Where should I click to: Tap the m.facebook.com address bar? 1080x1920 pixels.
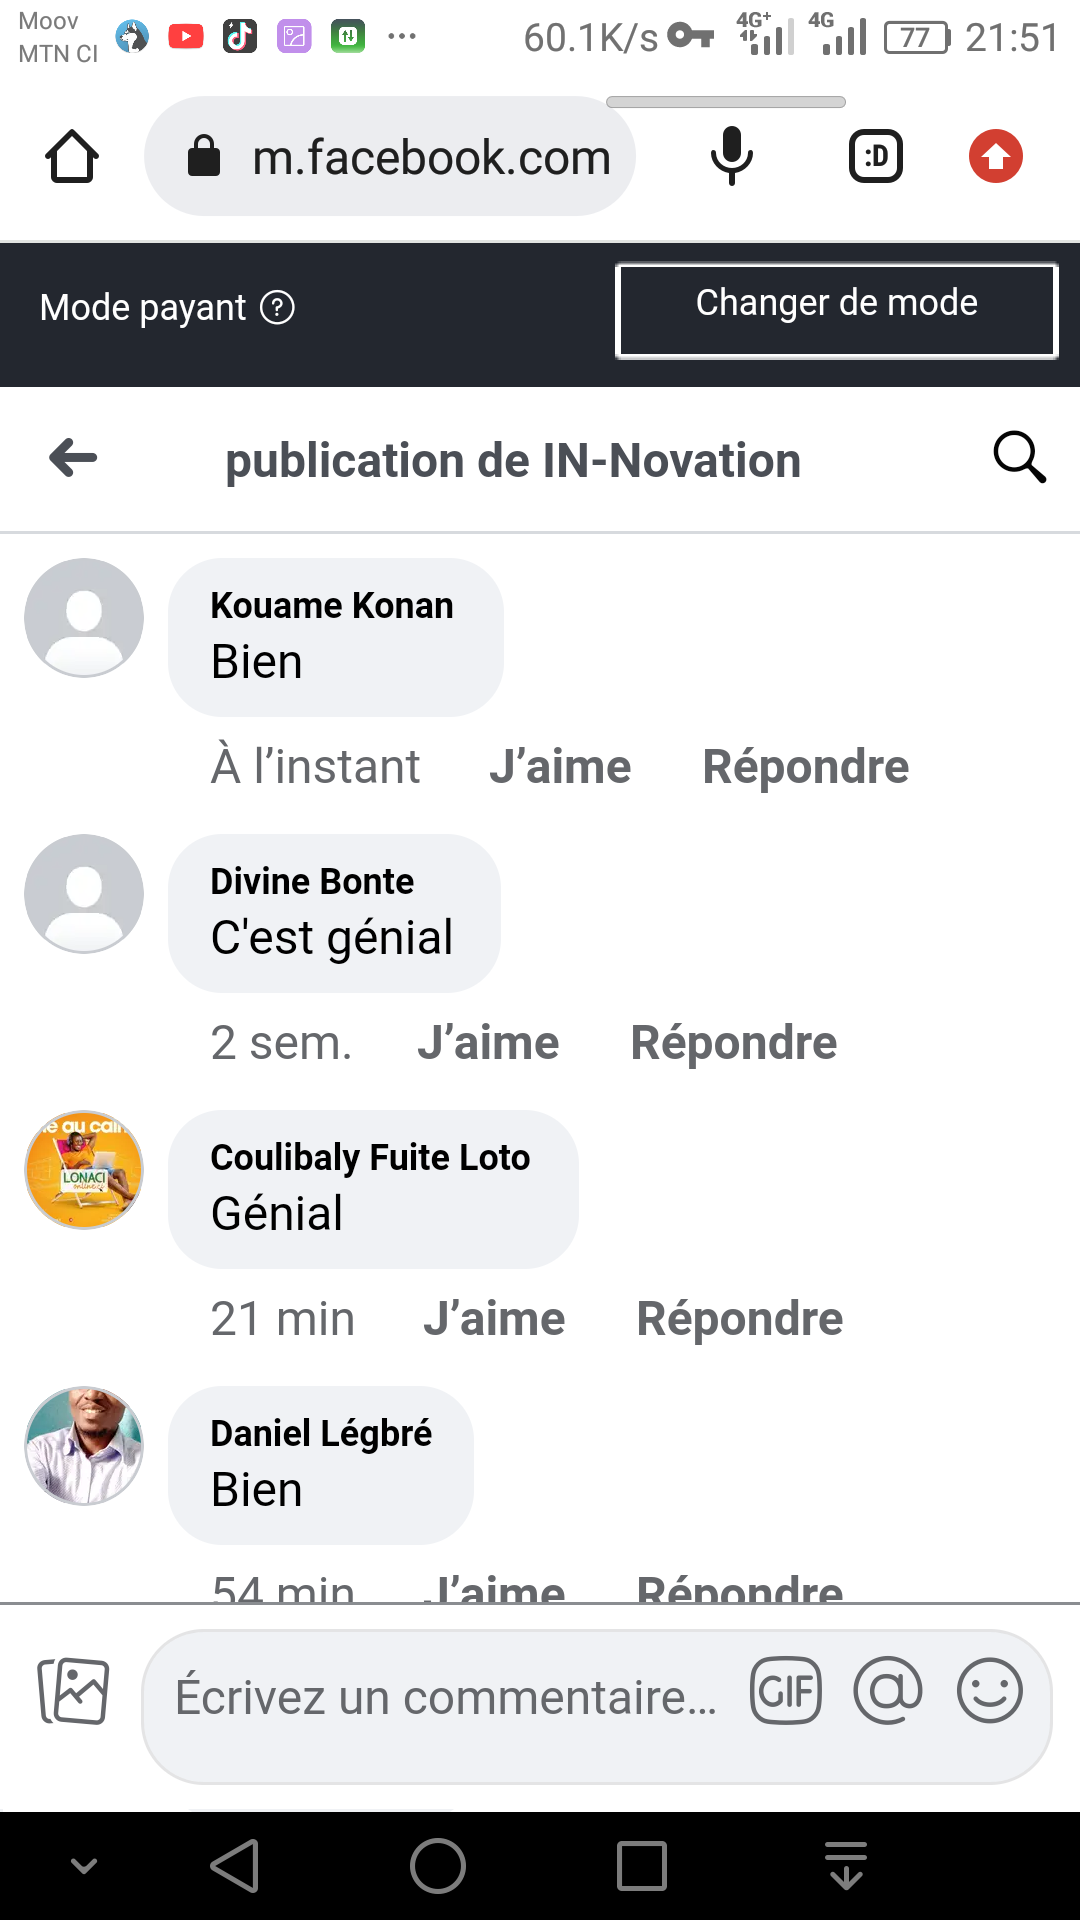430,157
